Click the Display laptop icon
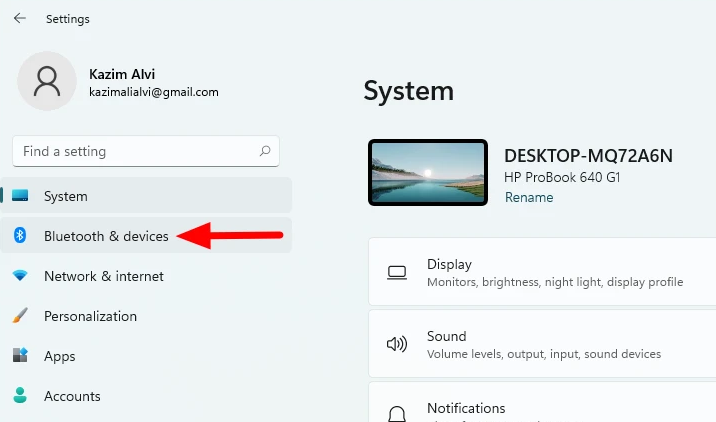This screenshot has height=422, width=716. tap(397, 273)
